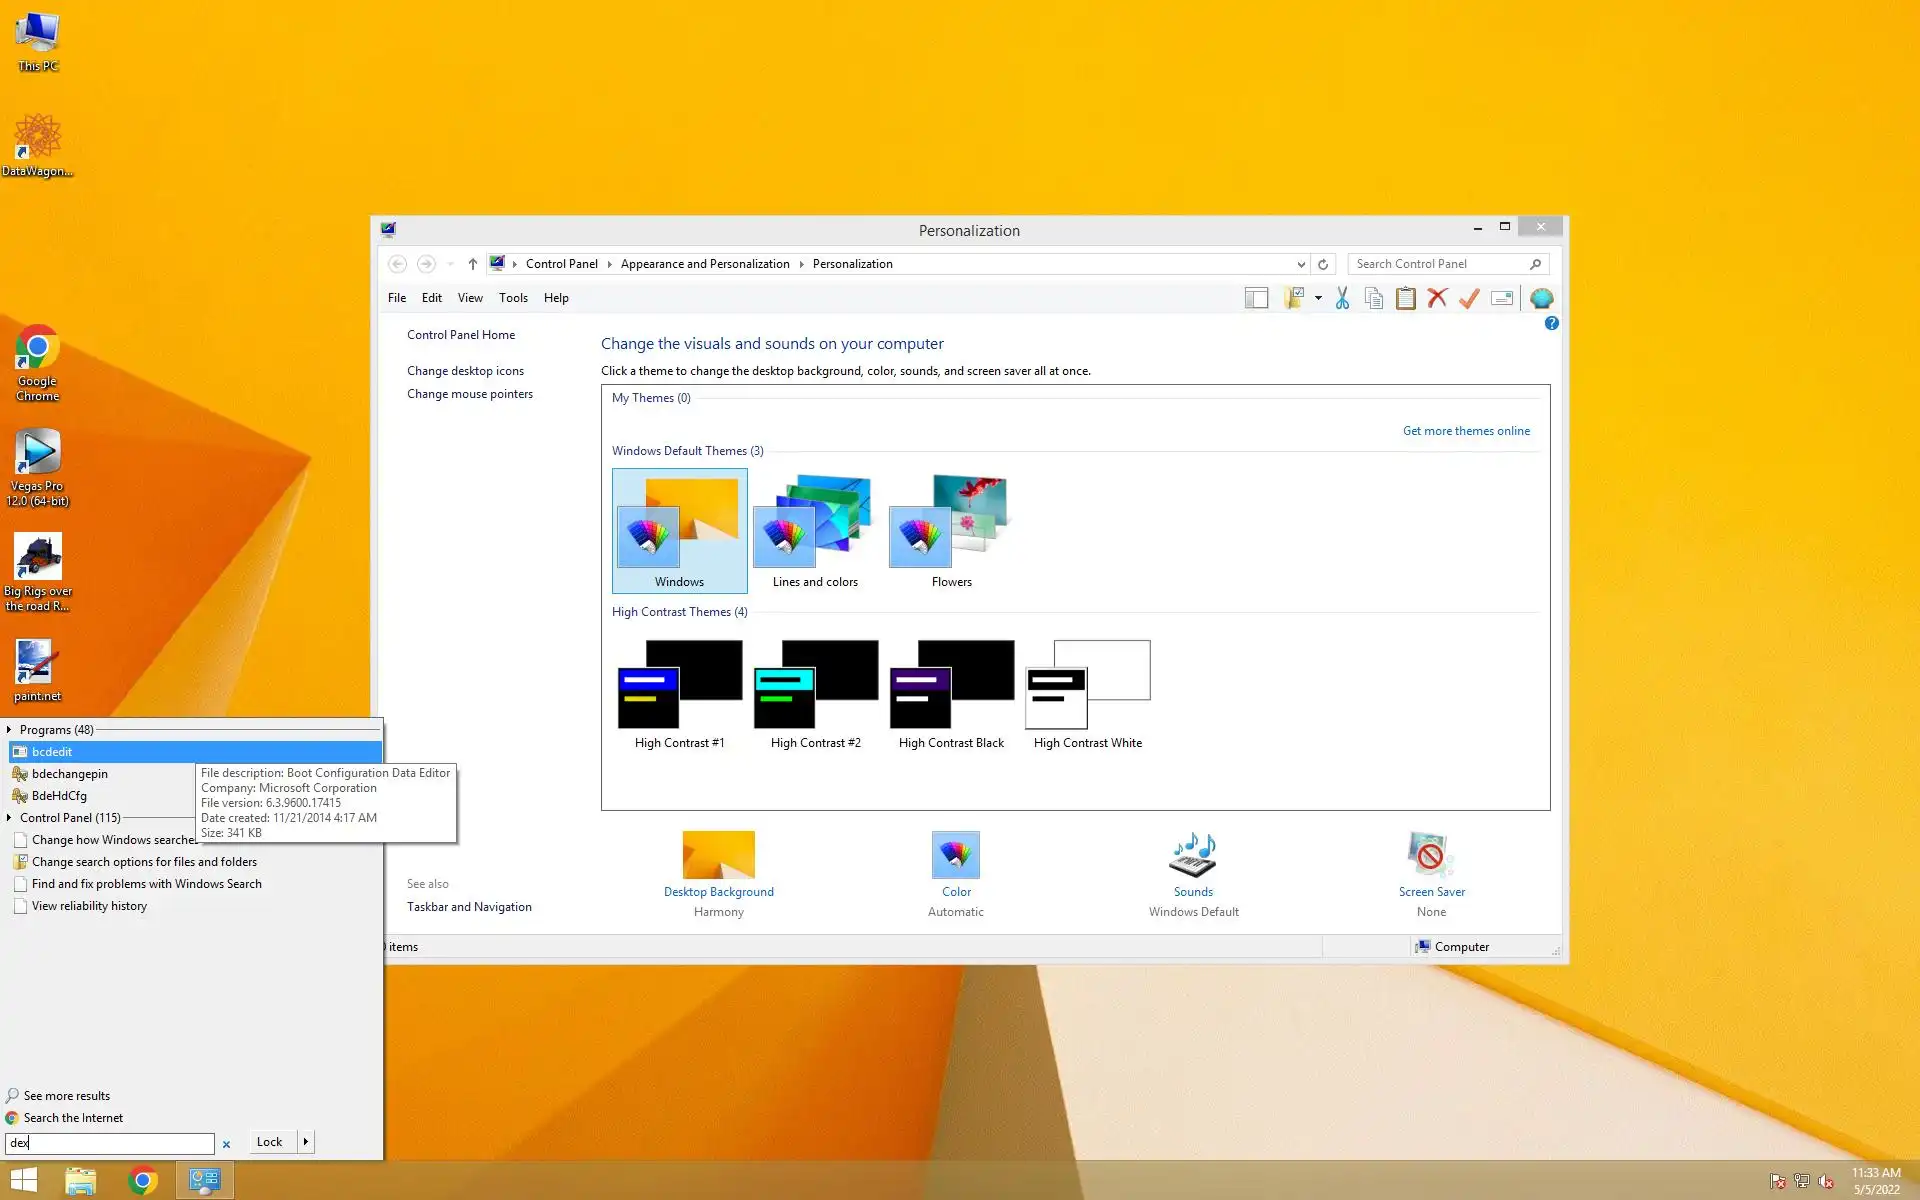This screenshot has height=1200, width=1920.
Task: Open File Explorer from the taskbar
Action: click(x=80, y=1181)
